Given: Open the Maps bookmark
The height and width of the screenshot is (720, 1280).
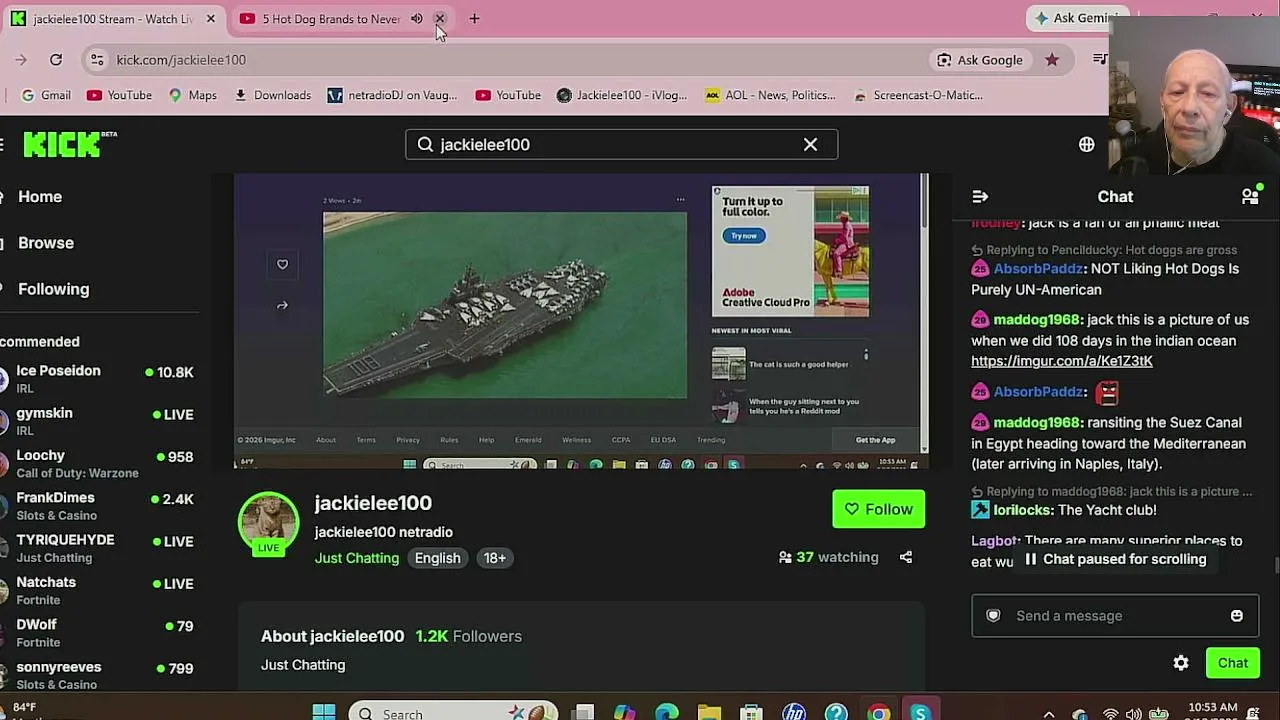Looking at the screenshot, I should coord(192,95).
